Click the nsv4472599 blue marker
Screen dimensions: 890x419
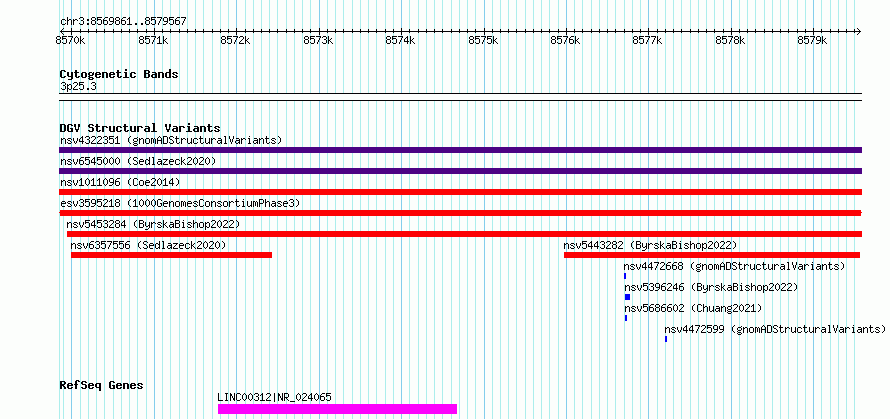click(x=666, y=339)
